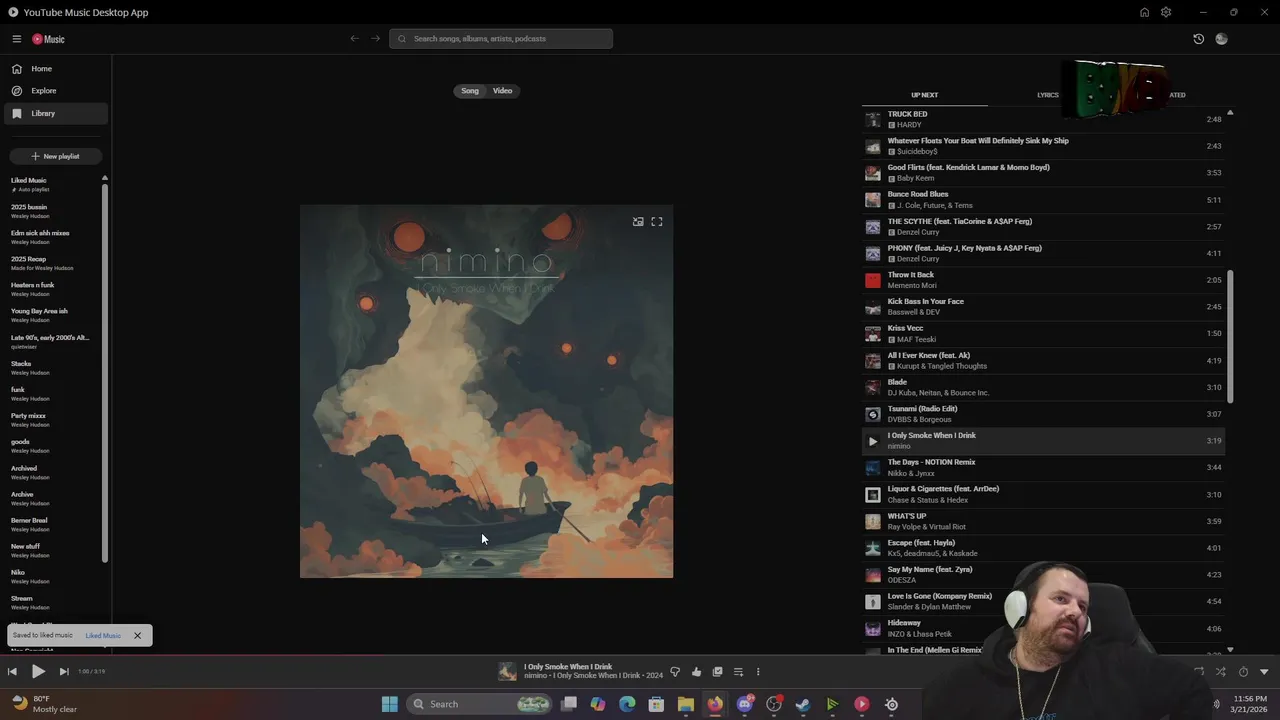This screenshot has height=720, width=1280.
Task: Select Bunce Road Blues in queue
Action: (x=1043, y=200)
